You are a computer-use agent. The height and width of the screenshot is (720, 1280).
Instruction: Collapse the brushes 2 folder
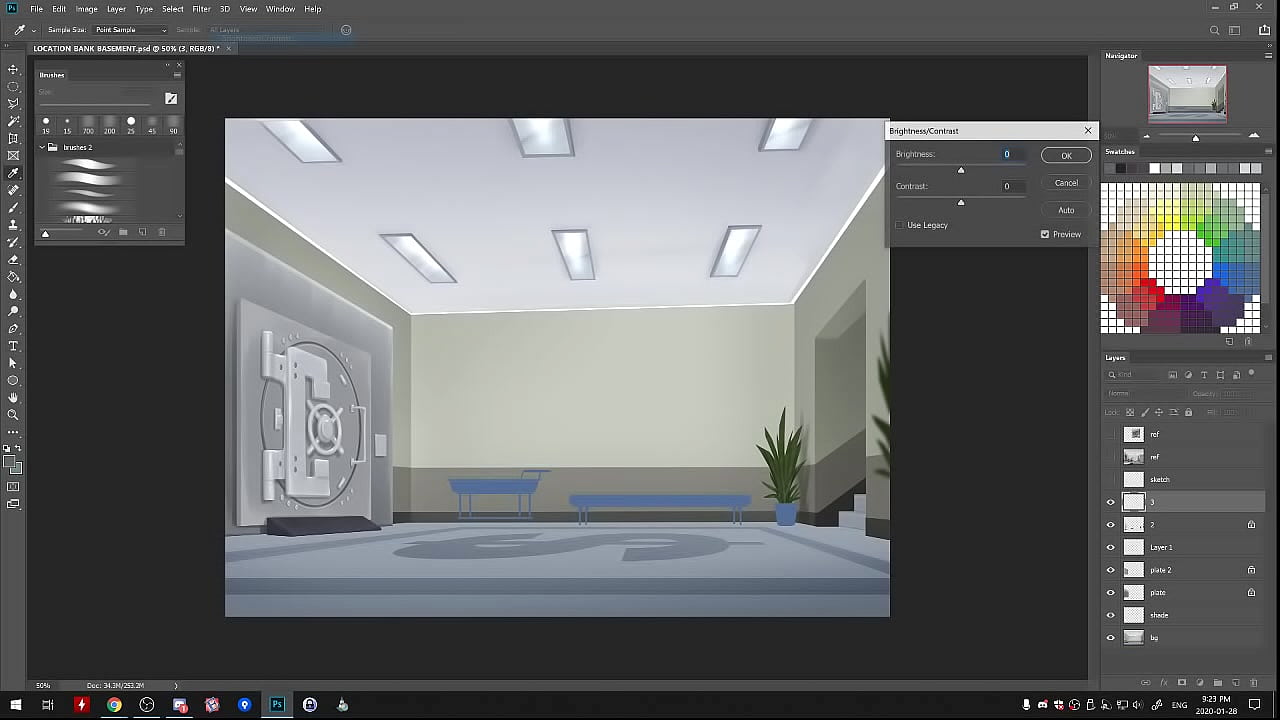42,147
